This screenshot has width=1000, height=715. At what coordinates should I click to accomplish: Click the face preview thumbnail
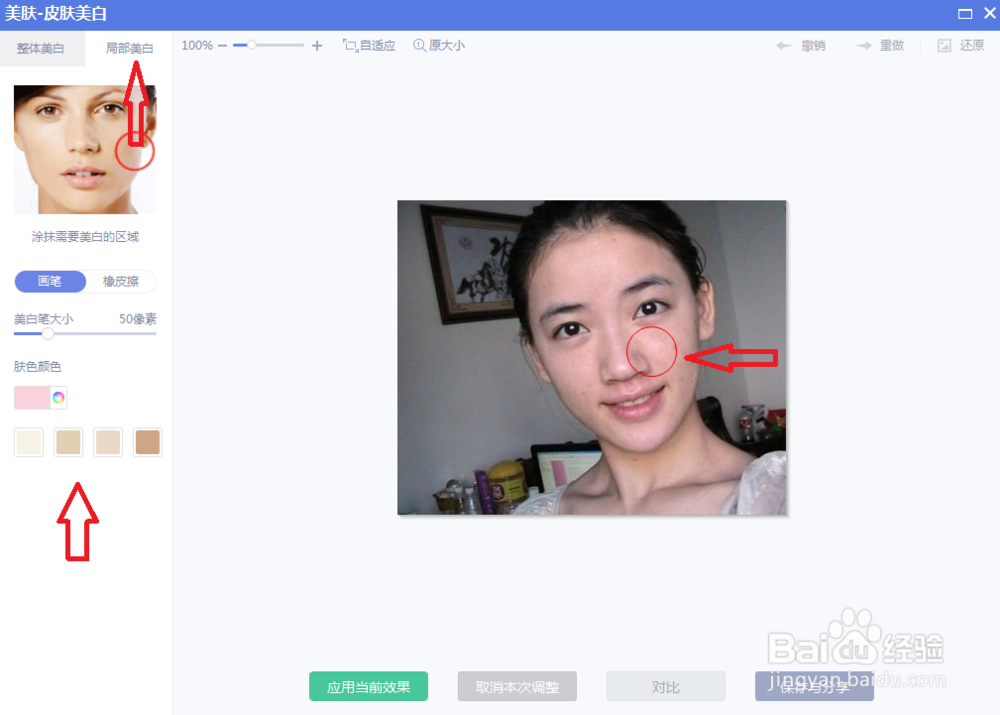[84, 149]
